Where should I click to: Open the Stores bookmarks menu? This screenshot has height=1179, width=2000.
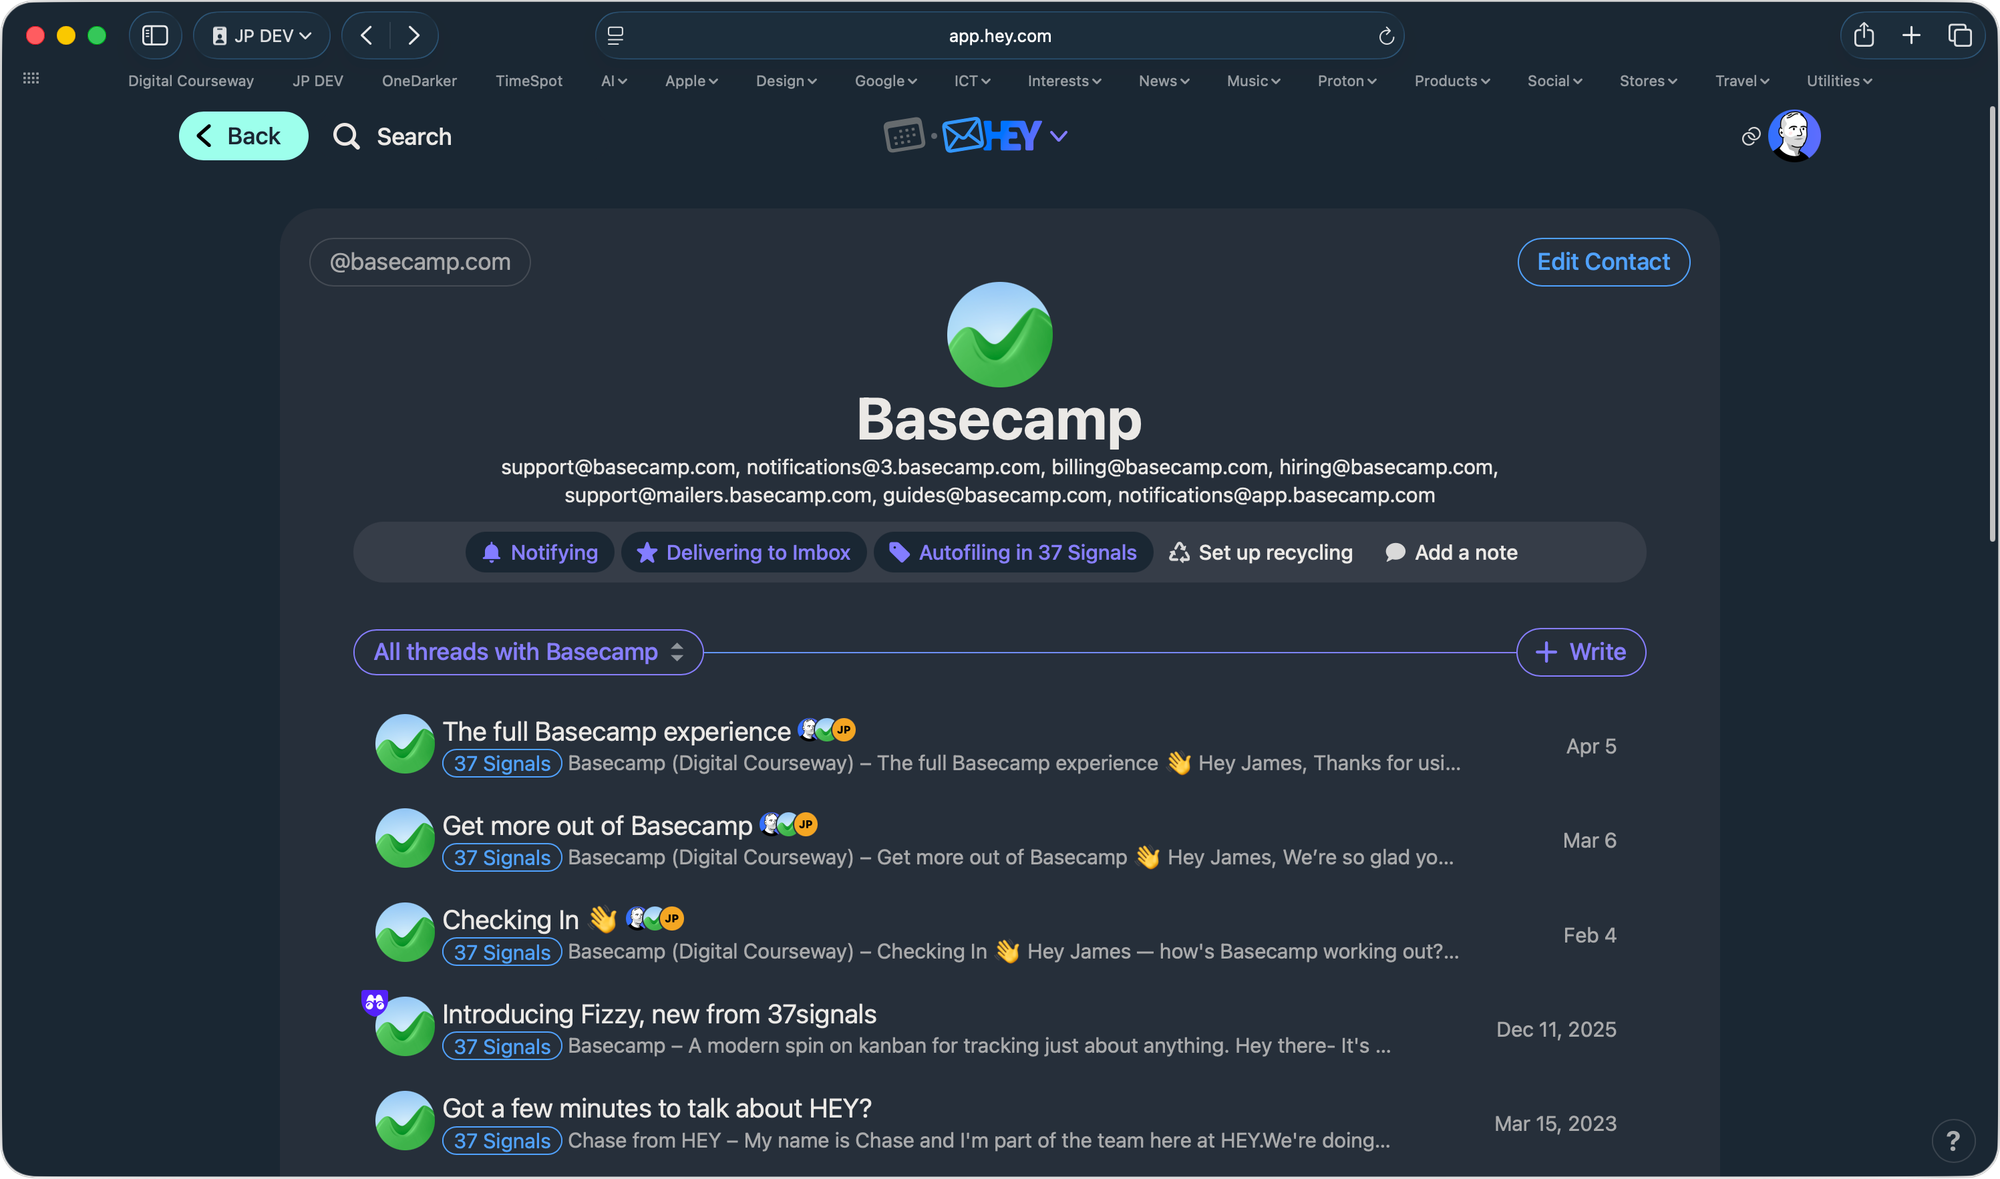click(x=1648, y=81)
